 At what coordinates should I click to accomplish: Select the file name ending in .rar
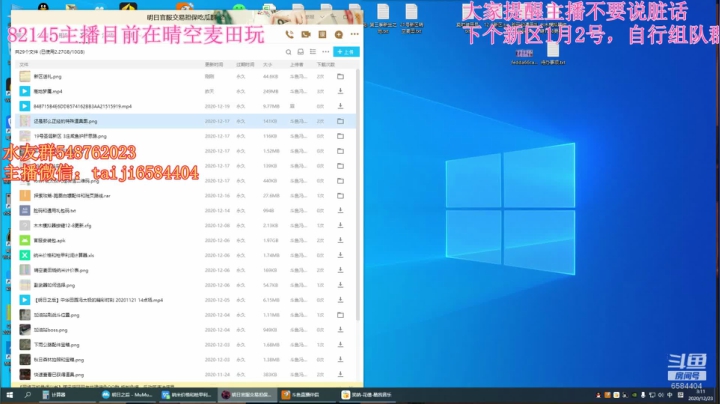[72, 196]
